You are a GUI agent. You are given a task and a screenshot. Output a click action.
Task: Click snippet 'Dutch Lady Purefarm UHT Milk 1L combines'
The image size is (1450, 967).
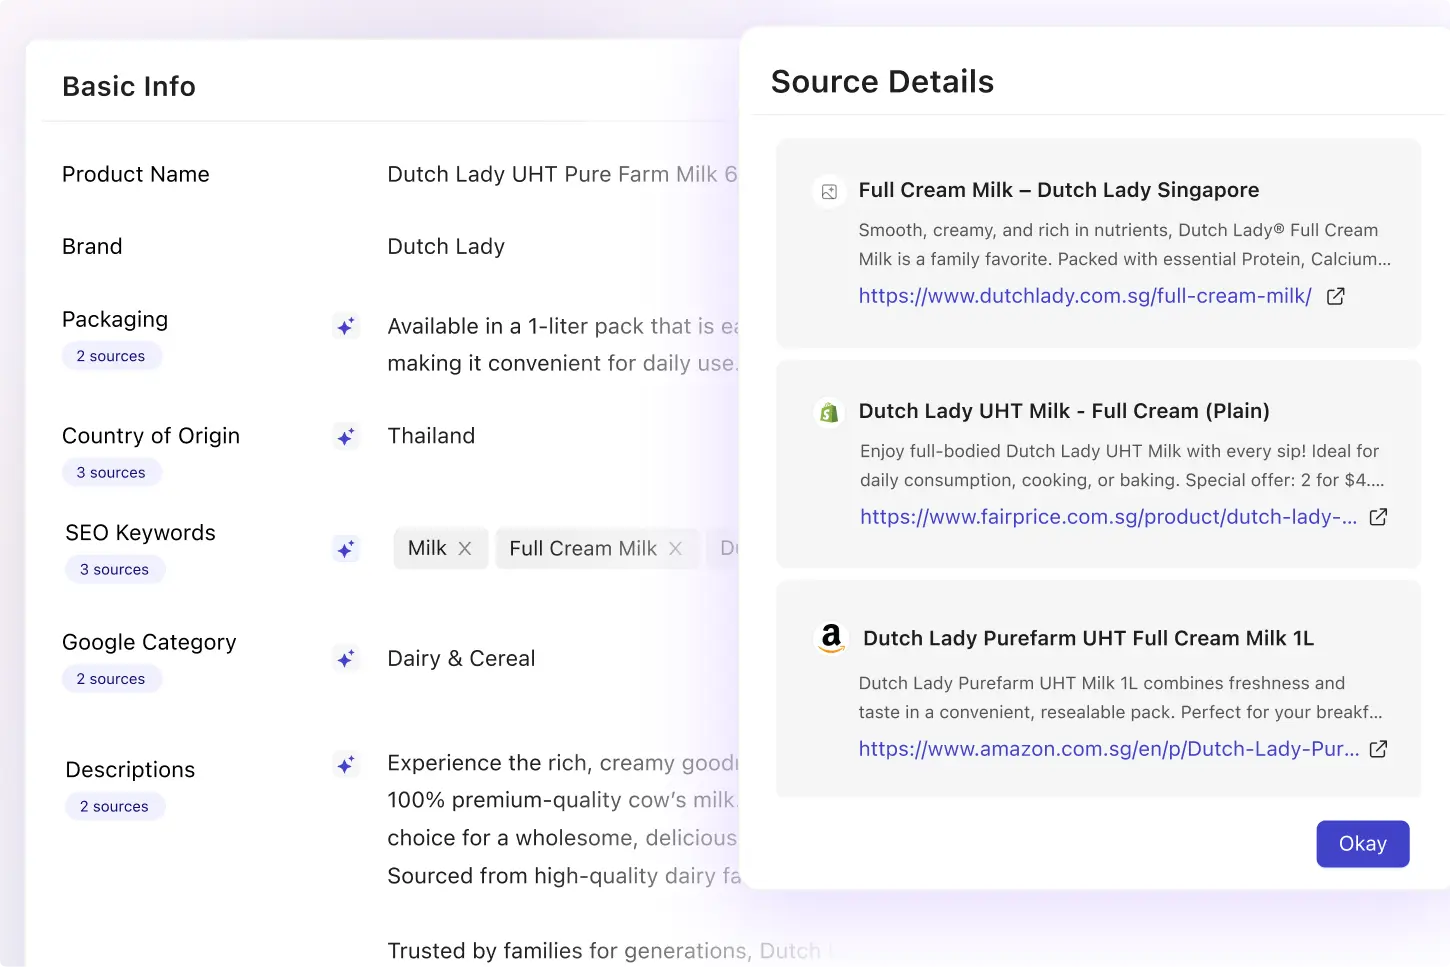click(1120, 698)
